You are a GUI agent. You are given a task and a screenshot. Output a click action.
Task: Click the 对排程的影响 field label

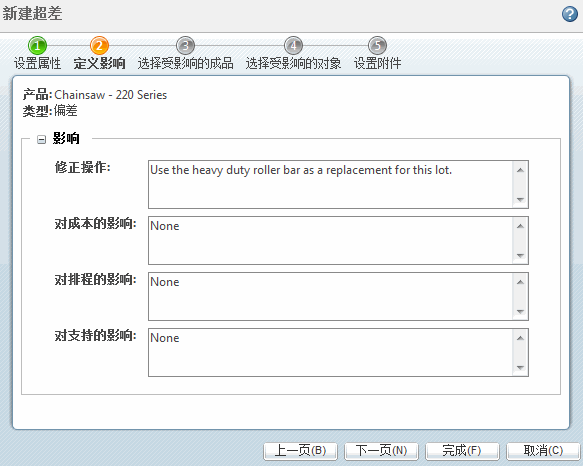(x=96, y=279)
